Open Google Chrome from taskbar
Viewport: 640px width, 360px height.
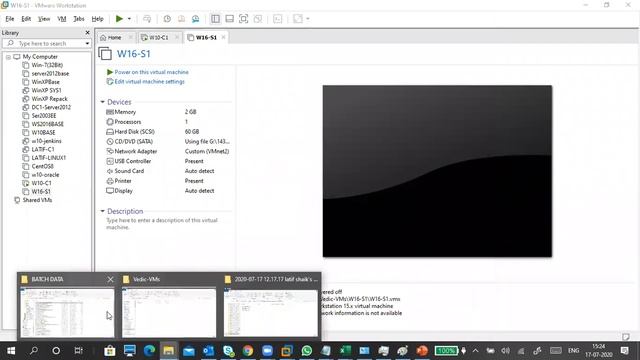(x=247, y=351)
